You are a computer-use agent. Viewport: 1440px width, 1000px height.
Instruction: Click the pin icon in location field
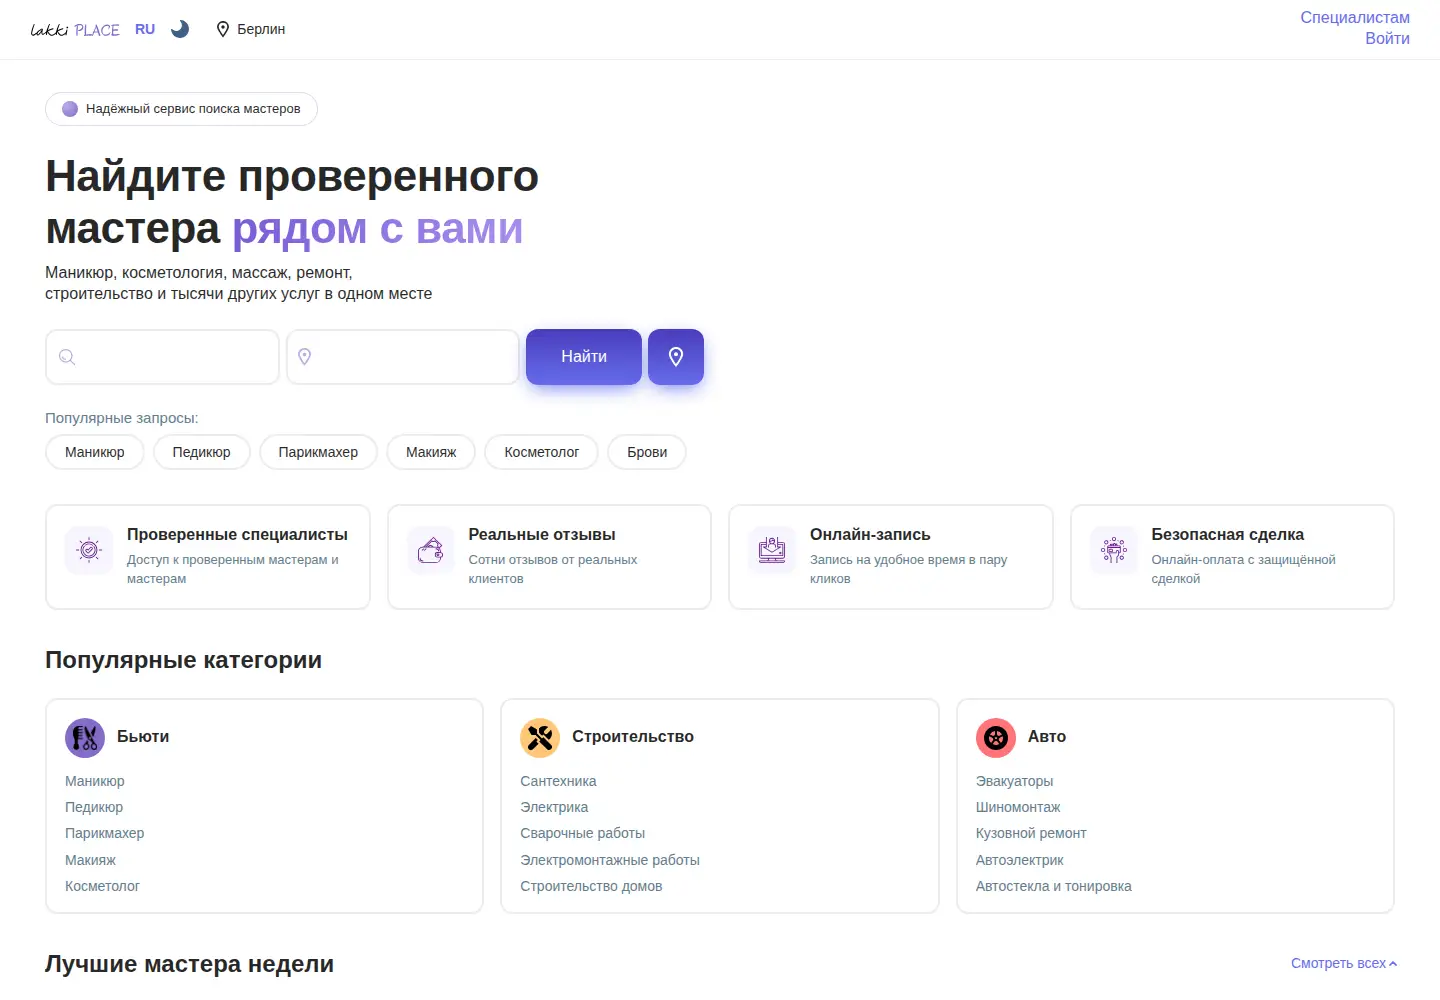[305, 357]
